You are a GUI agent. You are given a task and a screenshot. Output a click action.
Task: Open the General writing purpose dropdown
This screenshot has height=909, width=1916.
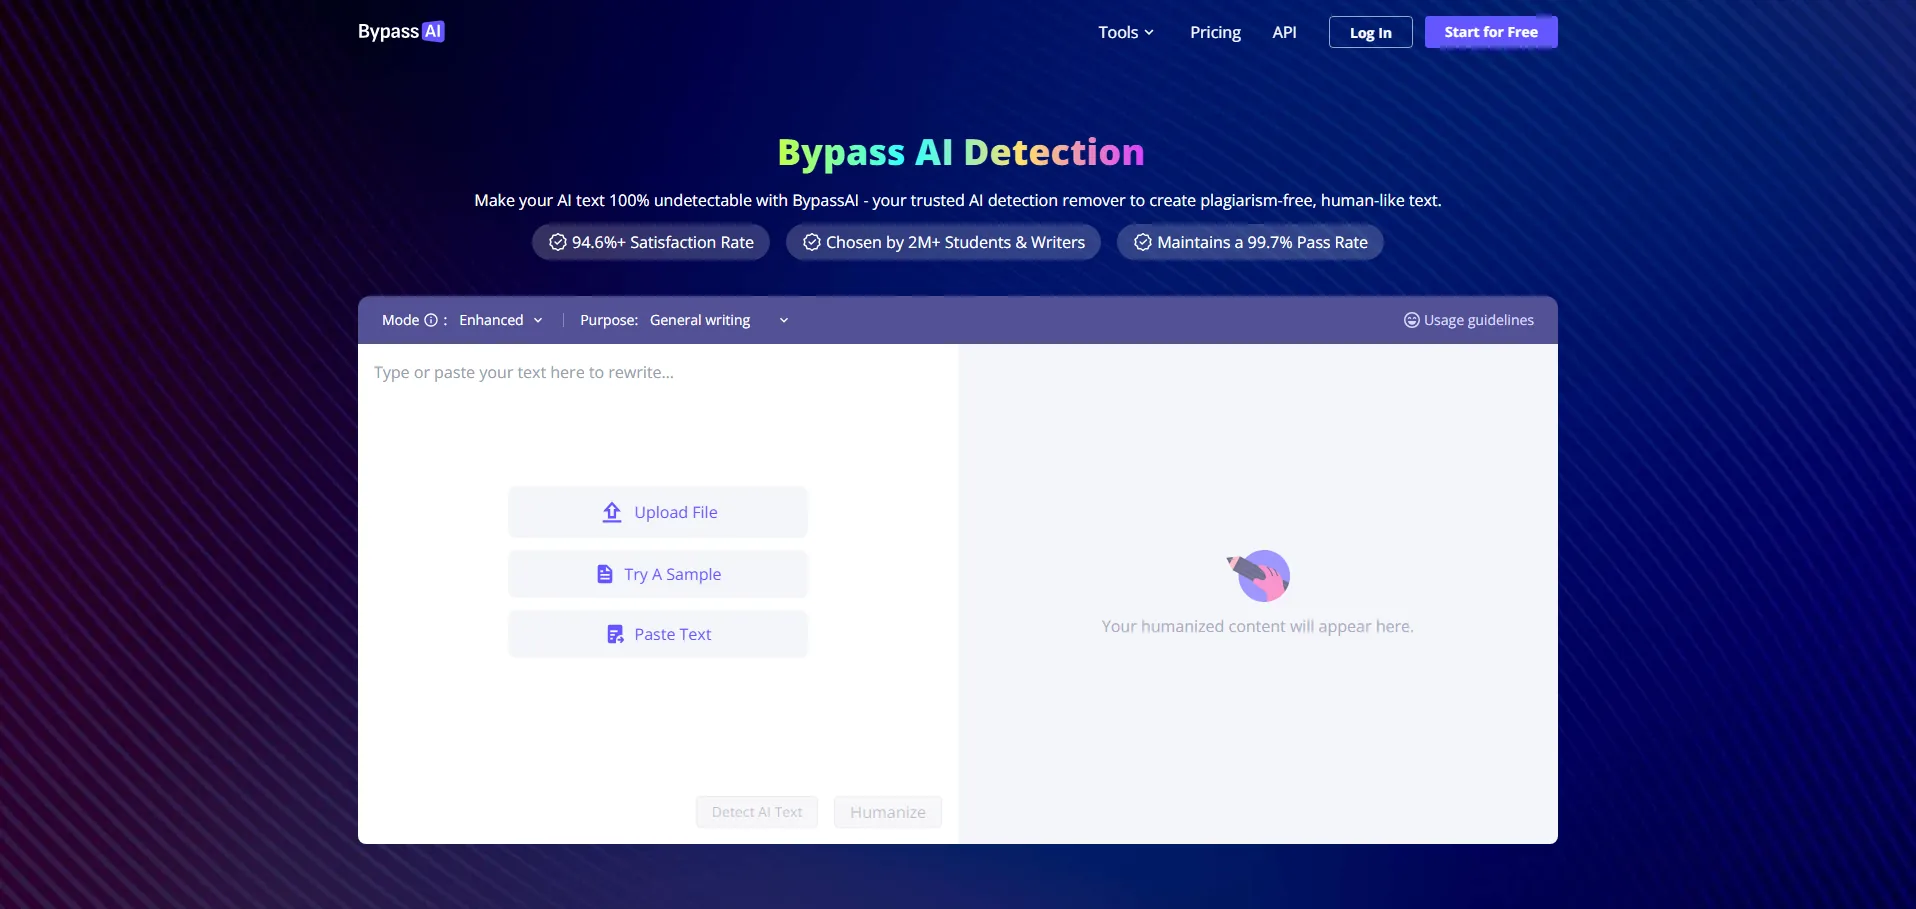point(718,320)
